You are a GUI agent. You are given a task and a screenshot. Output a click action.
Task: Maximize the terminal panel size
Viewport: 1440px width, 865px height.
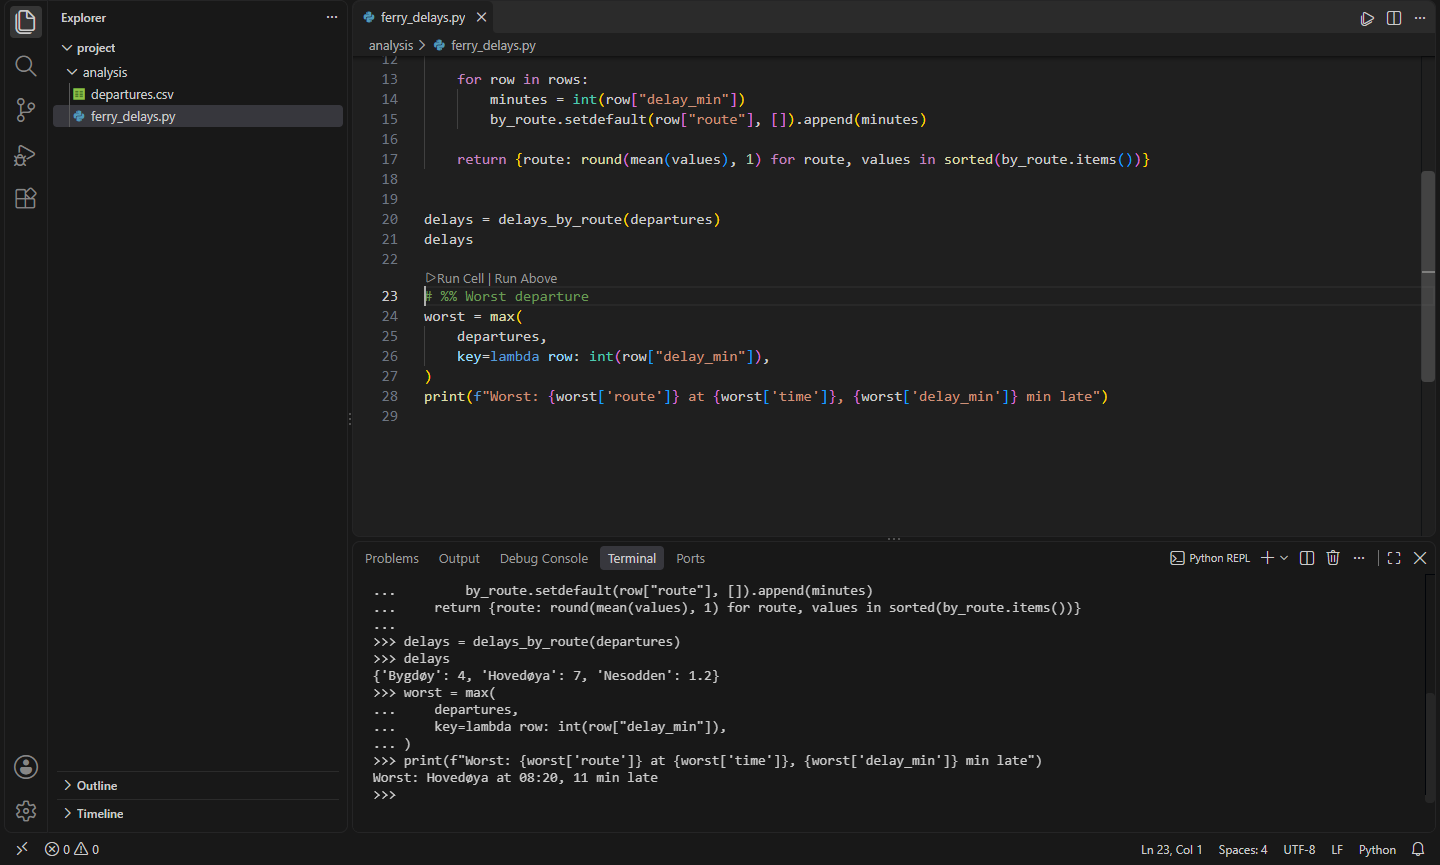pyautogui.click(x=1394, y=558)
